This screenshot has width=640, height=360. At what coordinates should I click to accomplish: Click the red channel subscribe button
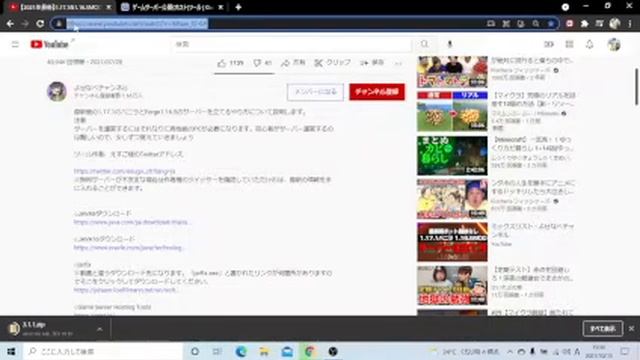(x=377, y=92)
